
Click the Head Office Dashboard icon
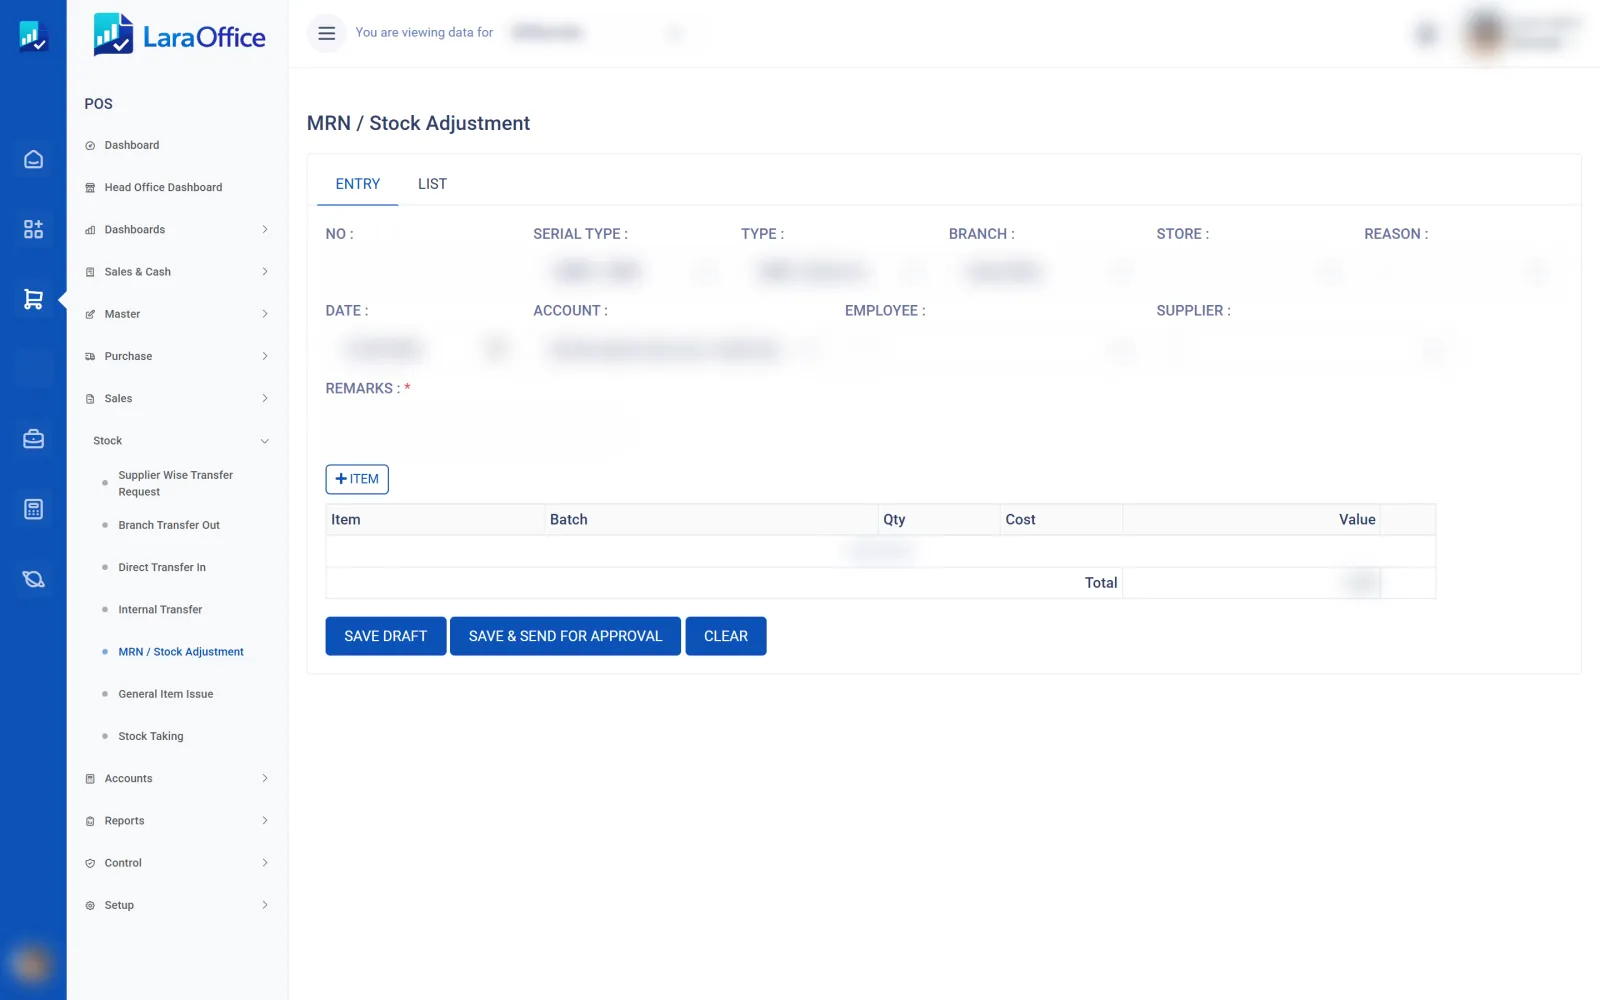click(90, 188)
